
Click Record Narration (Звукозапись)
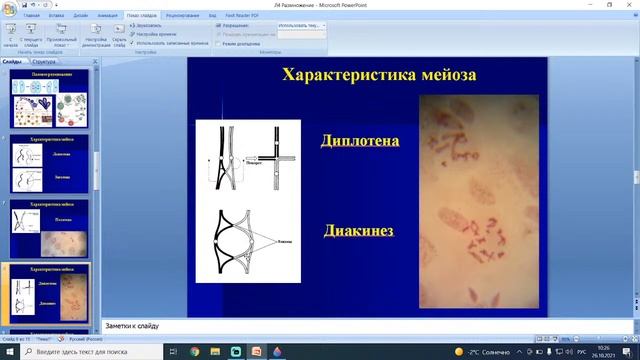click(146, 25)
